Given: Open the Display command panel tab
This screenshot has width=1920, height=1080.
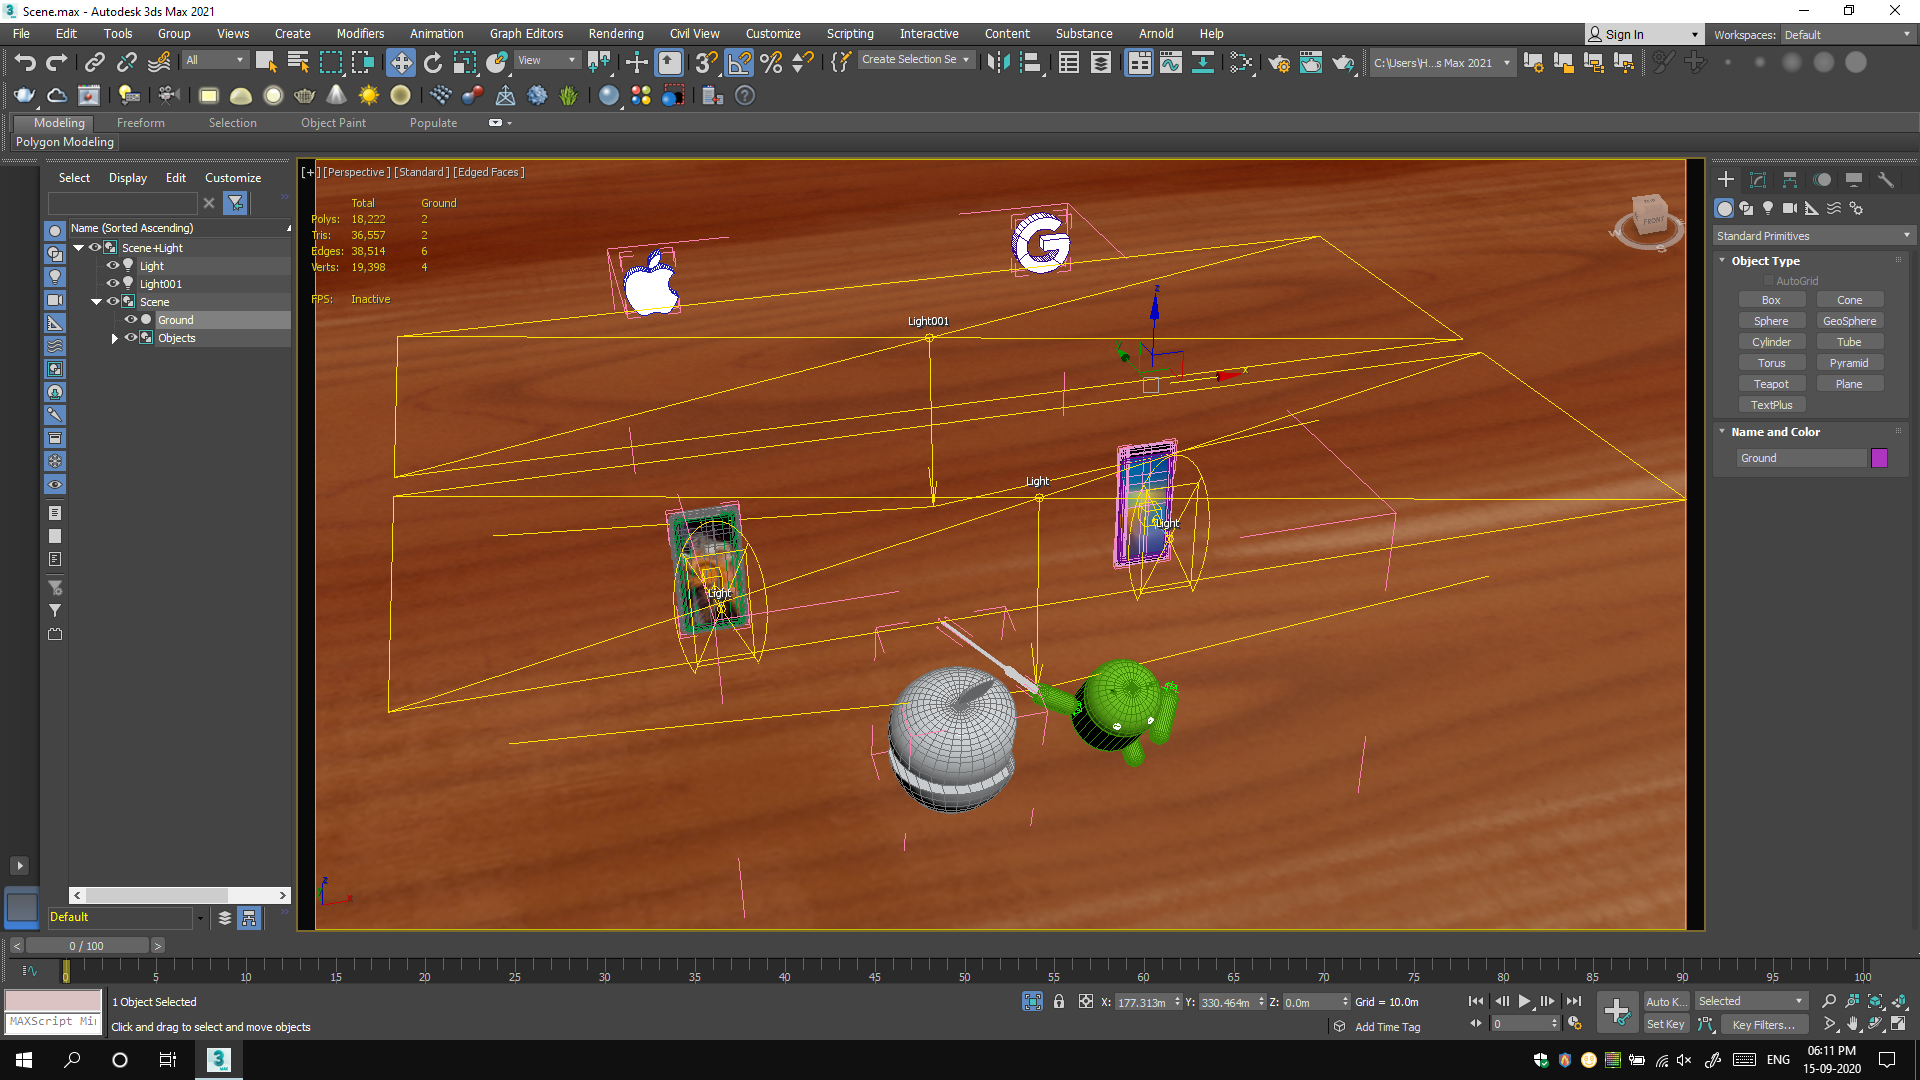Looking at the screenshot, I should pos(1854,180).
